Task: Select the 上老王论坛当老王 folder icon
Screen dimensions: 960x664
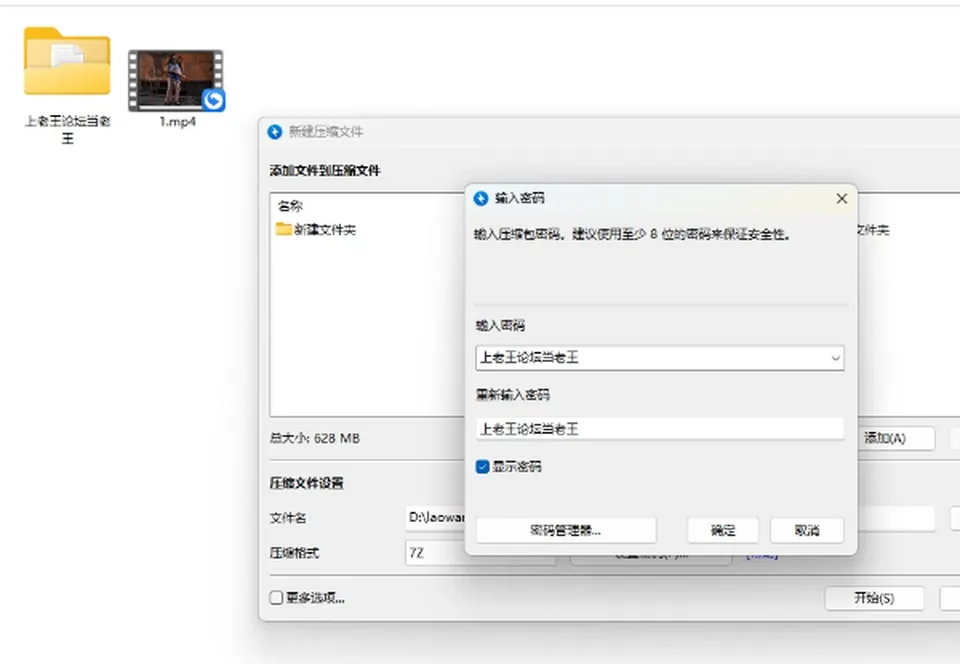Action: tap(67, 61)
